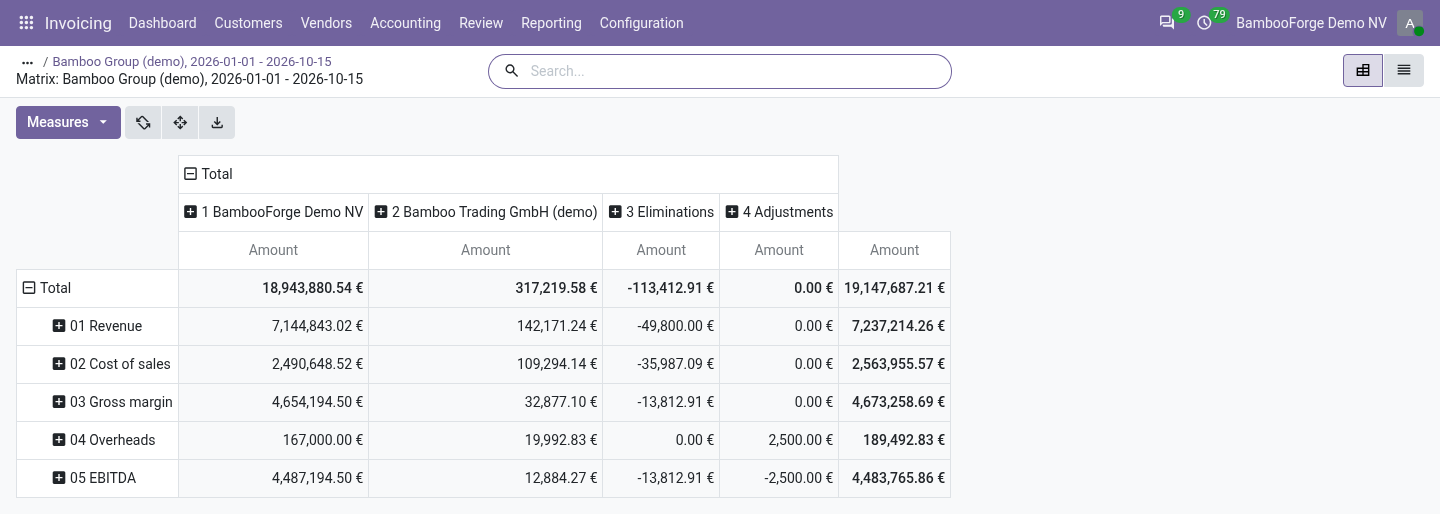1440x514 pixels.
Task: Click the search magnifier icon
Action: pyautogui.click(x=511, y=71)
